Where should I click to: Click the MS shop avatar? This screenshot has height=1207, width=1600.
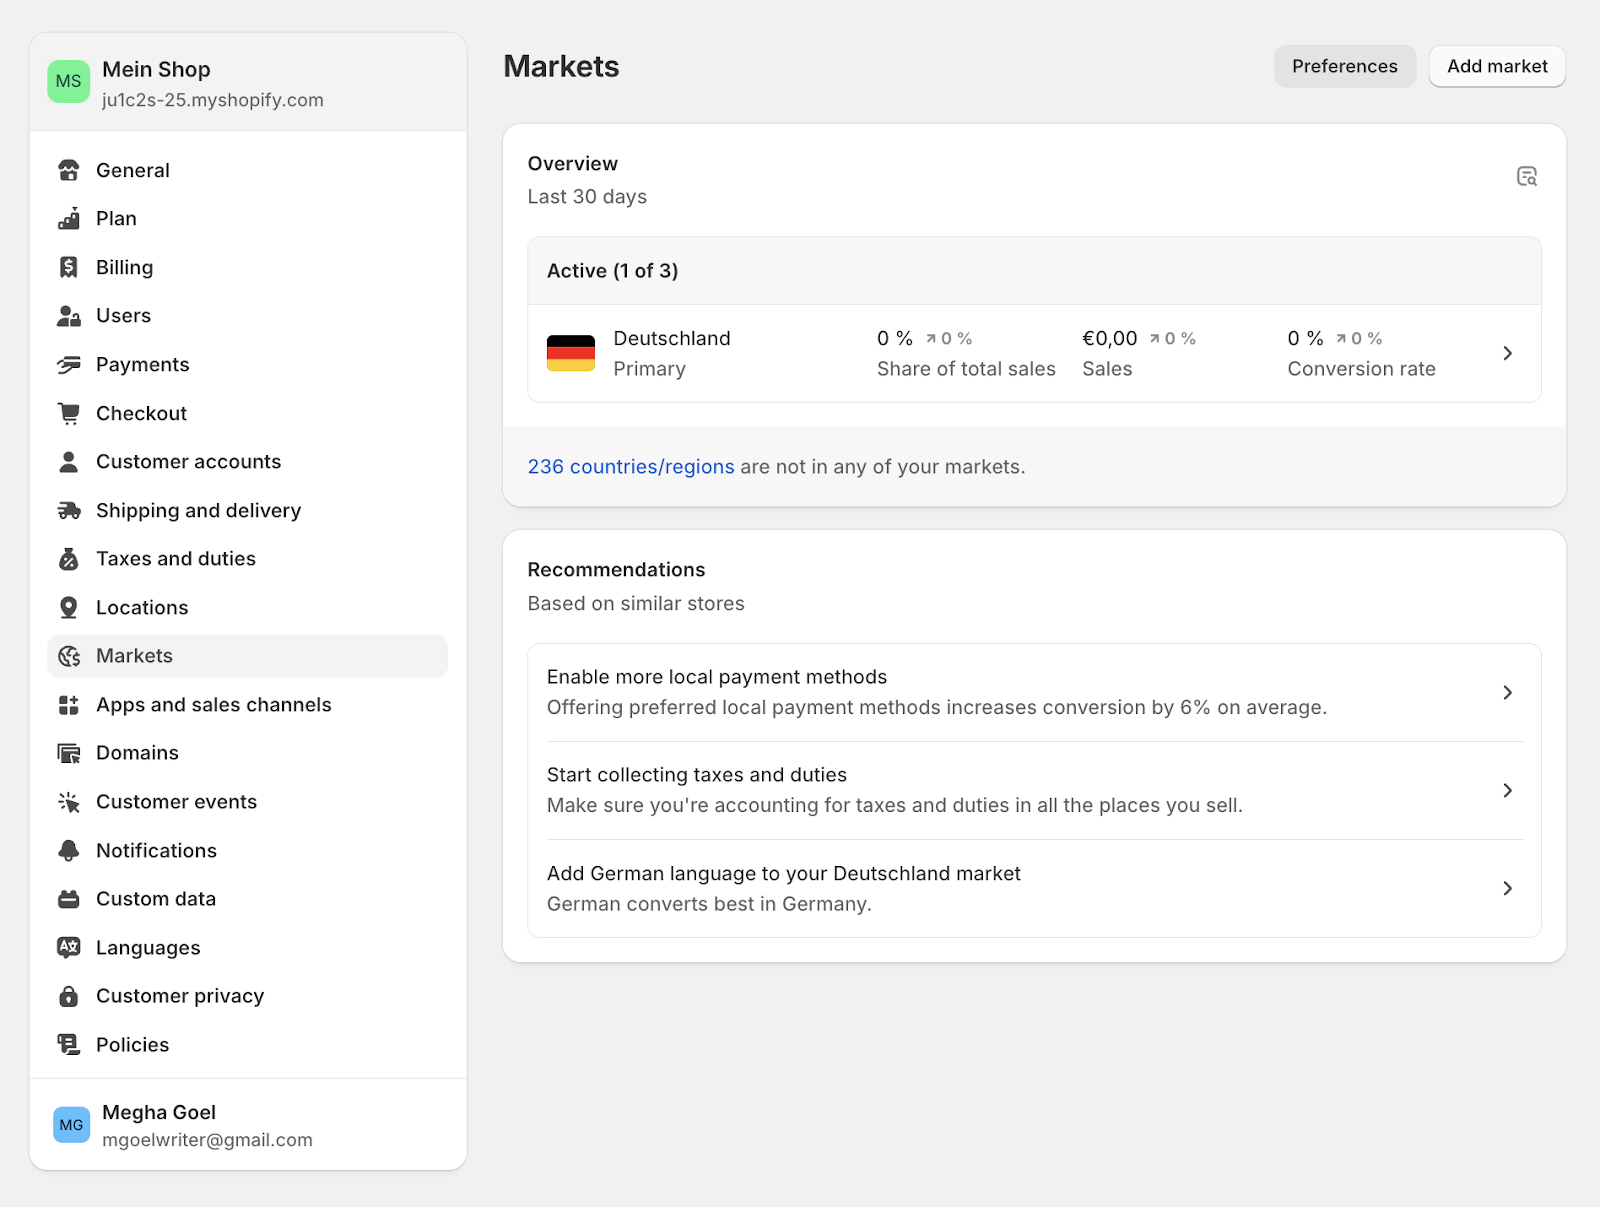69,82
